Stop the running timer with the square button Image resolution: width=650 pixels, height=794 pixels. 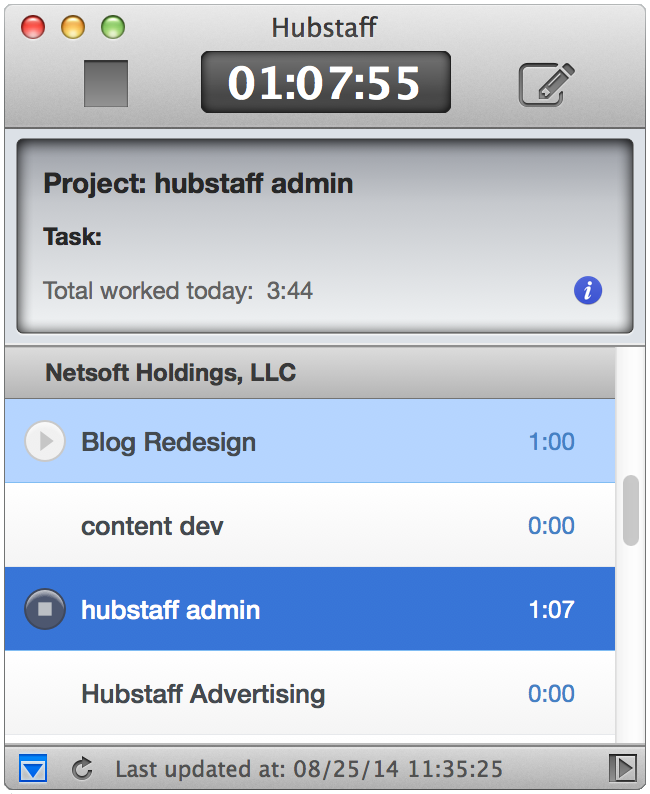click(106, 84)
